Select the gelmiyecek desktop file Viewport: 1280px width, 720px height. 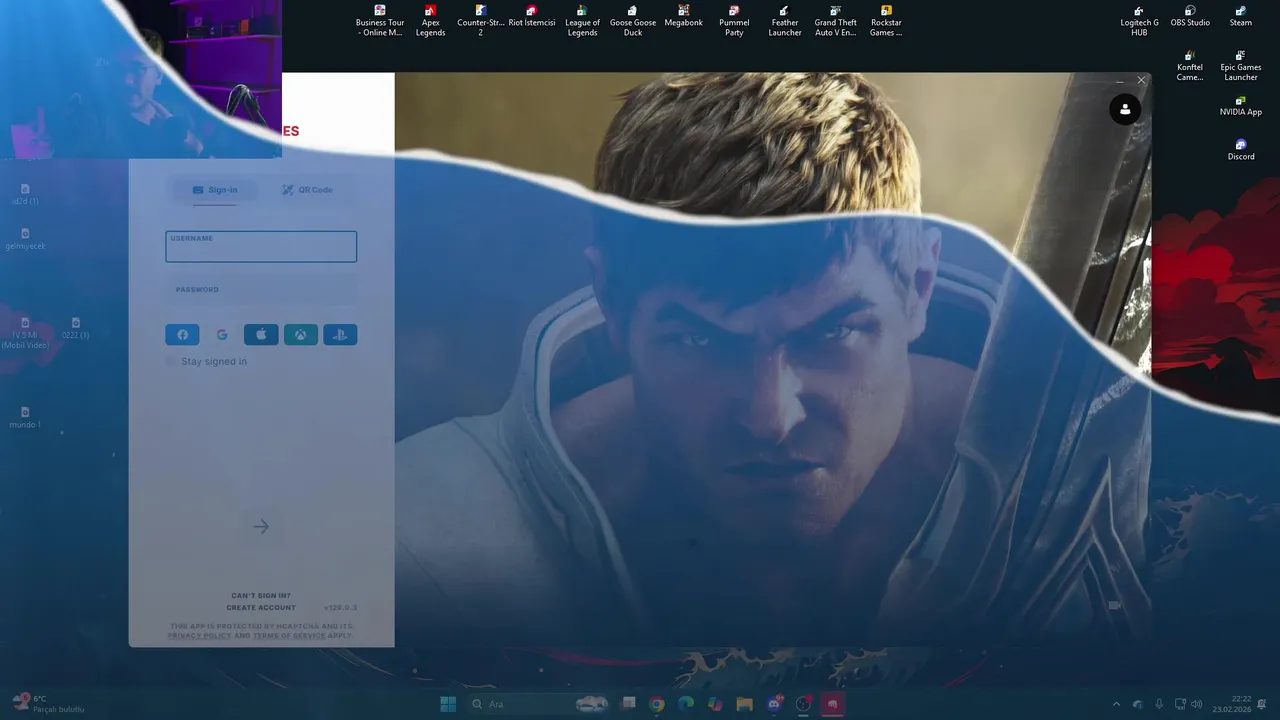point(25,239)
